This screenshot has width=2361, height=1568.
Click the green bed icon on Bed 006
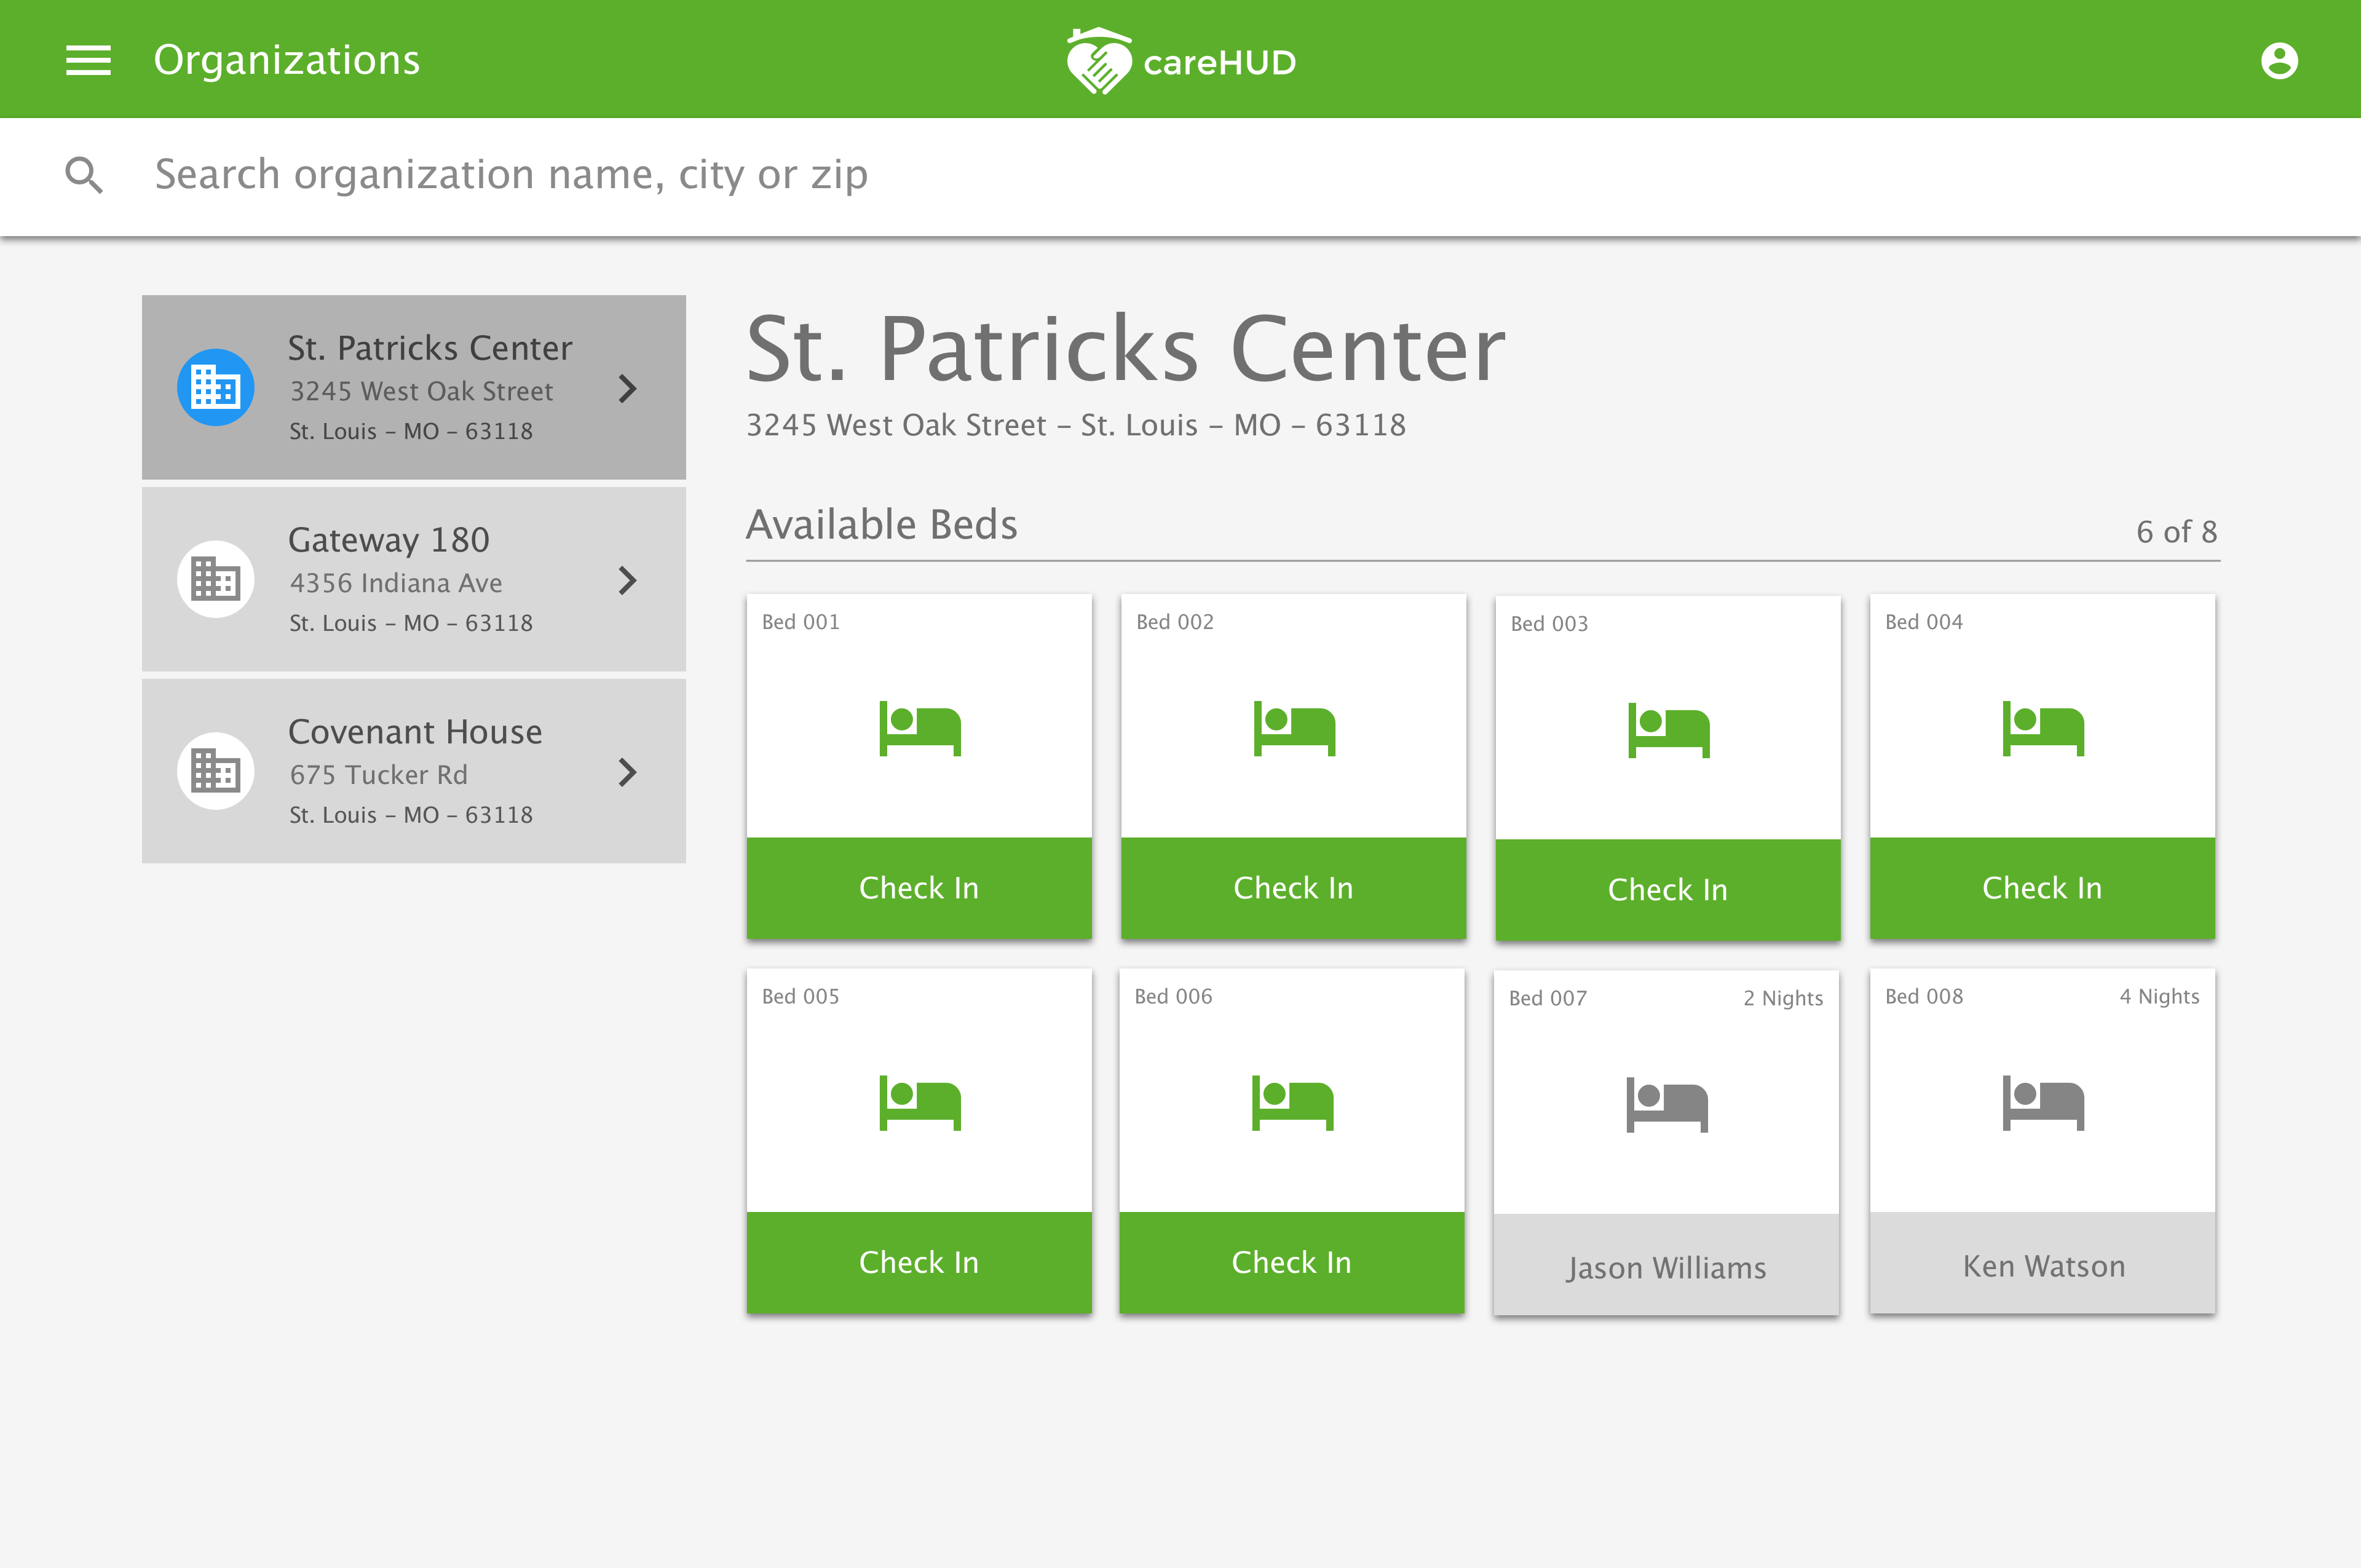pos(1292,1102)
